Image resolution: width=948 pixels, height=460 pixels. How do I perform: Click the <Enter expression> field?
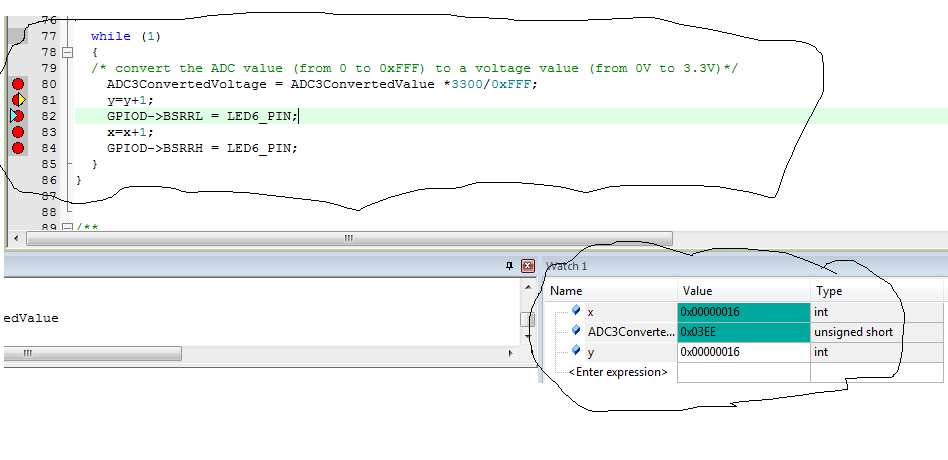[618, 372]
